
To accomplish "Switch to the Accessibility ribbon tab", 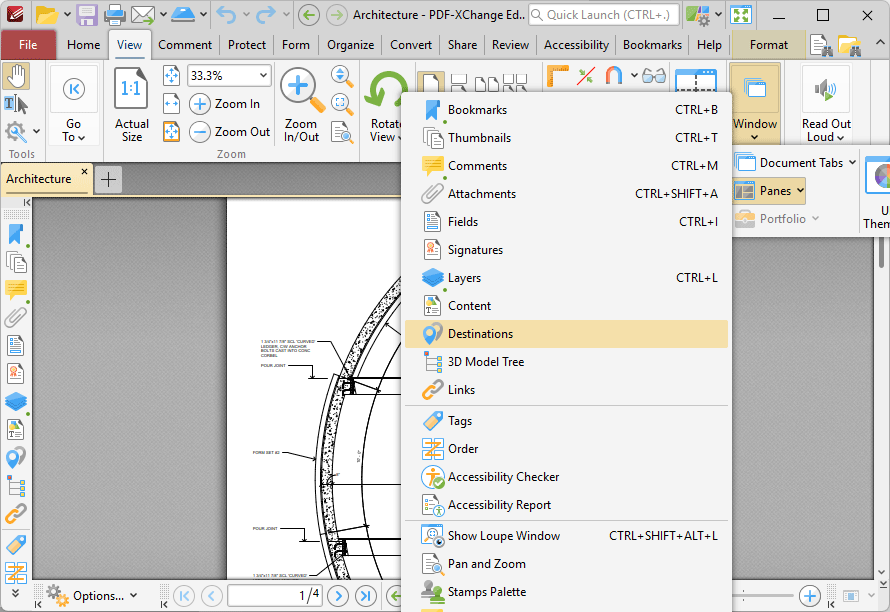I will (x=576, y=45).
